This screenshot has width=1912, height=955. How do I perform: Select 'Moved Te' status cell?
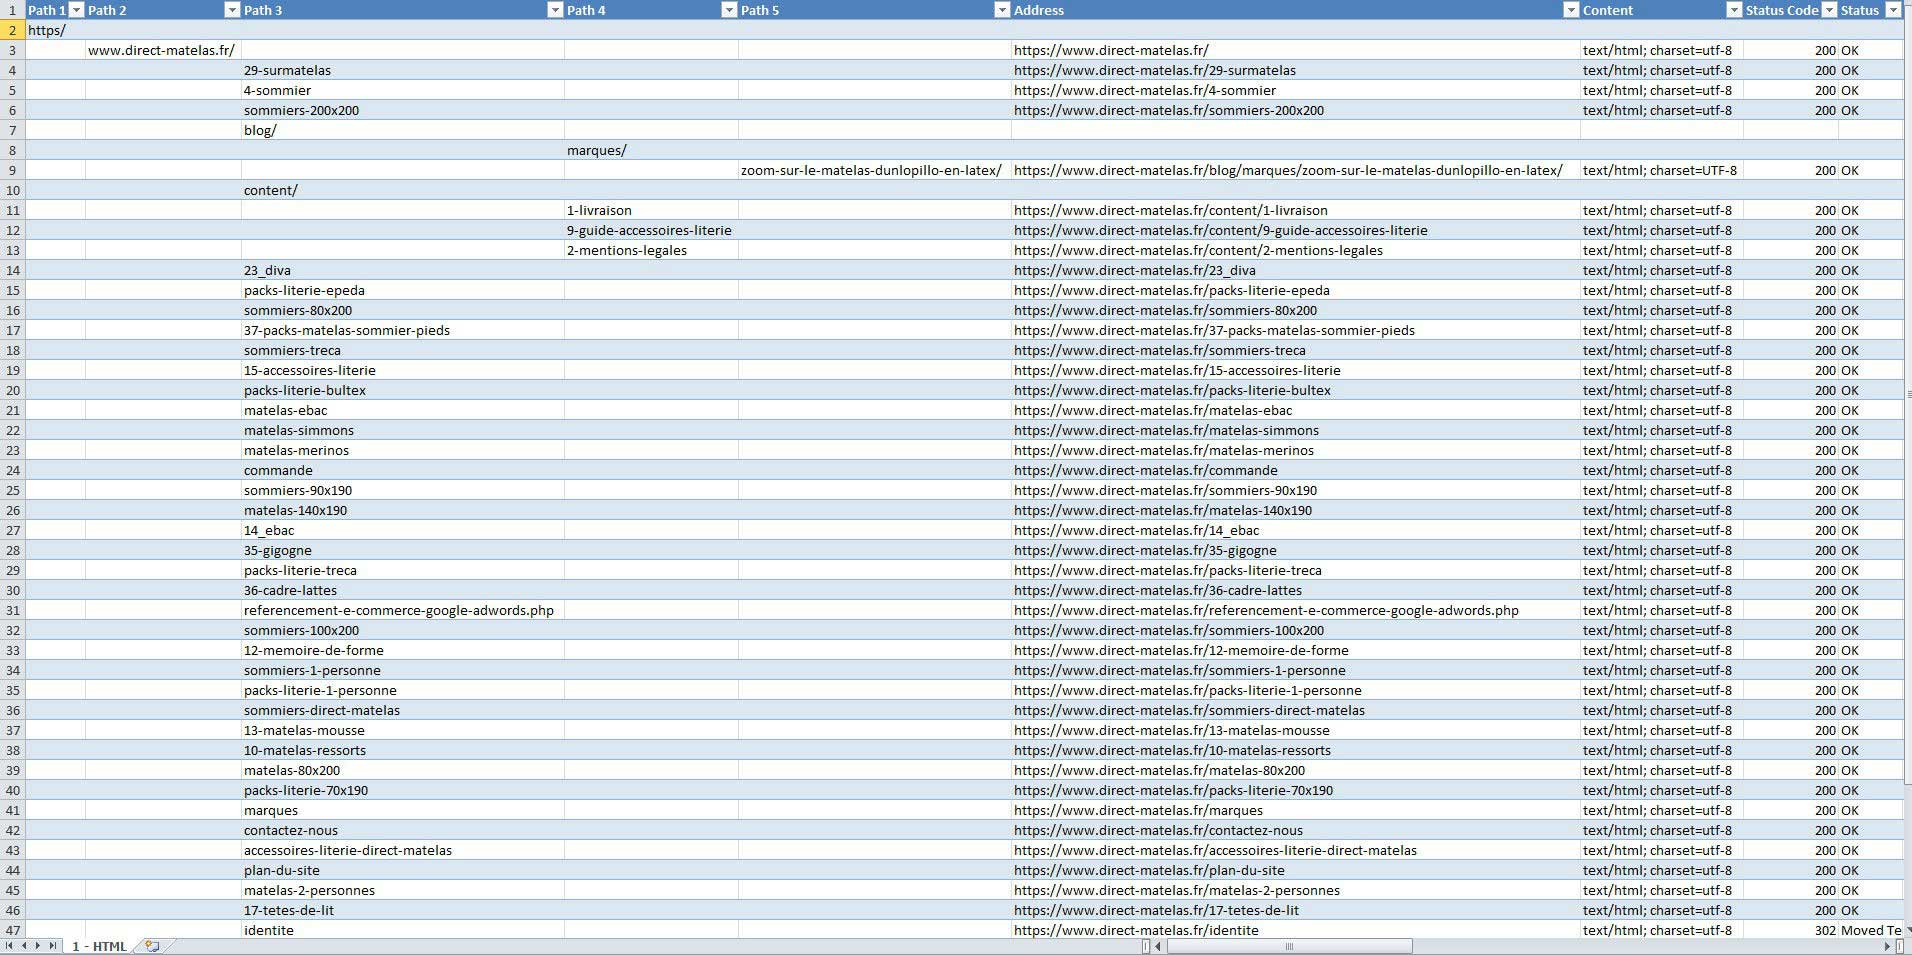(1871, 930)
